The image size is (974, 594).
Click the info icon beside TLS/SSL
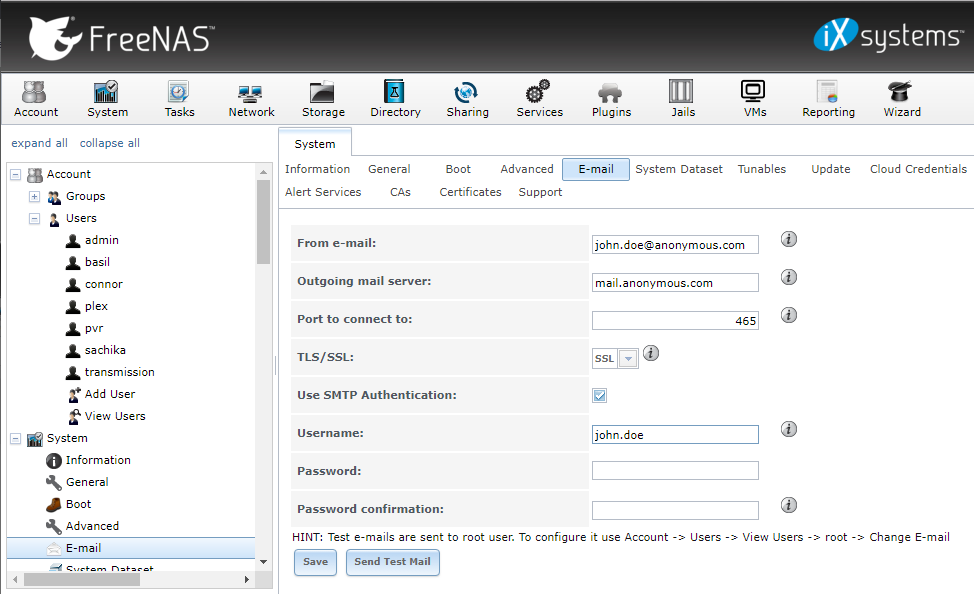coord(651,353)
